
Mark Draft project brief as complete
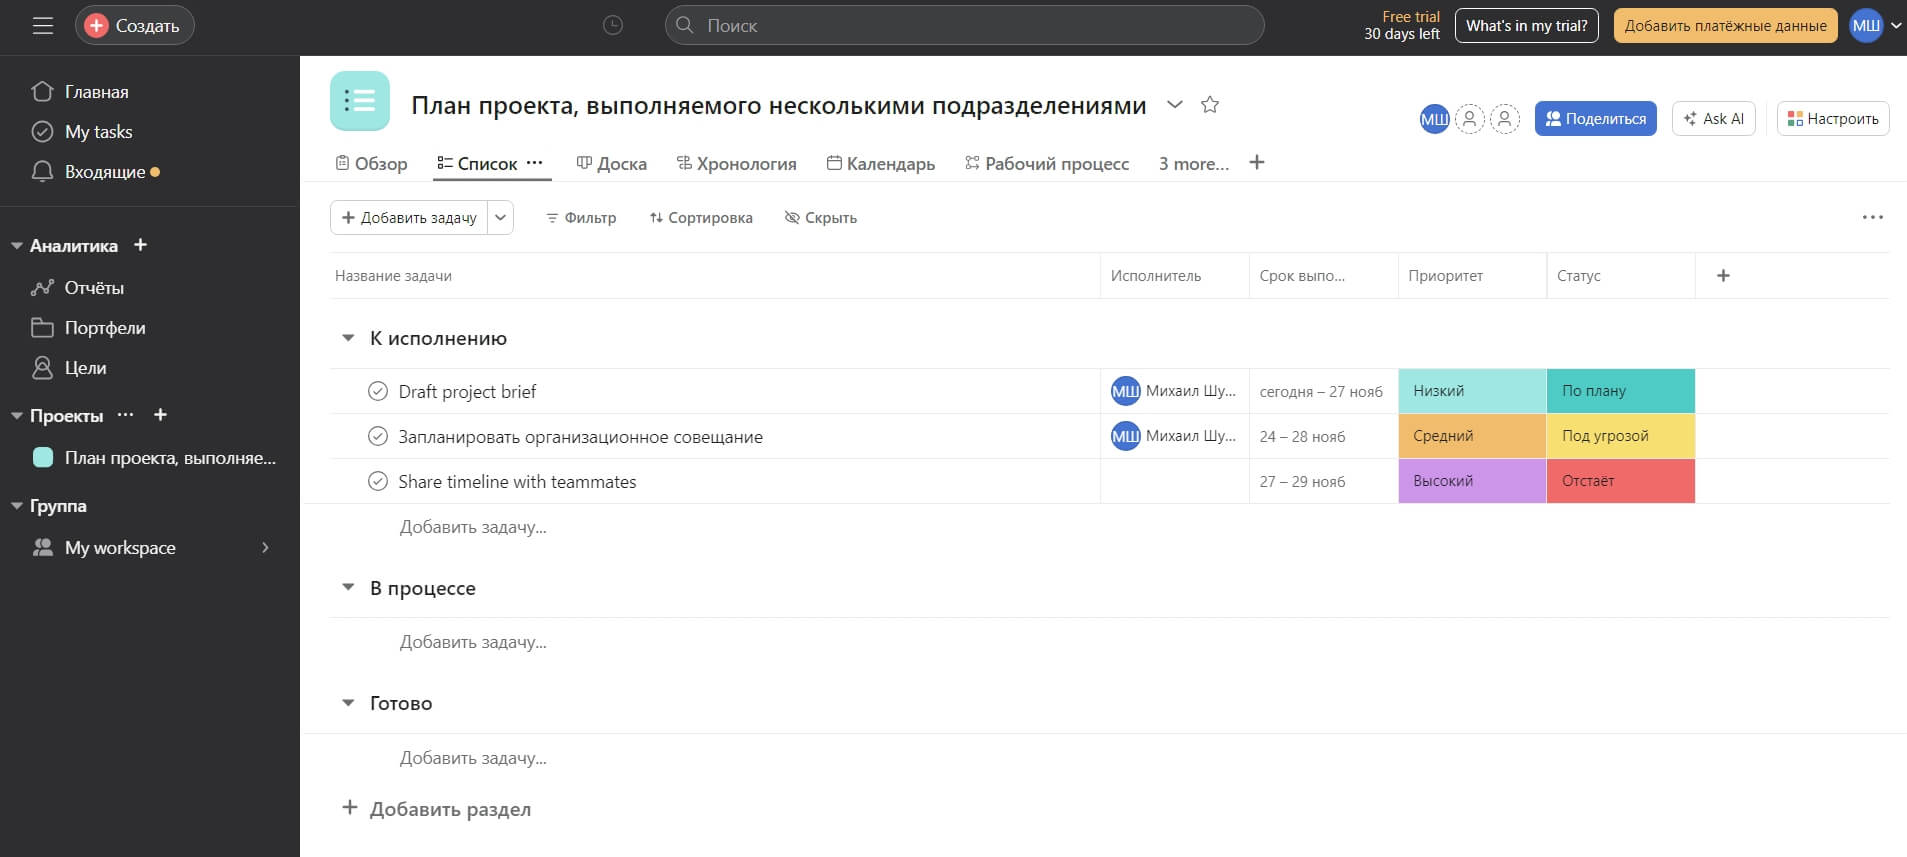pos(378,391)
